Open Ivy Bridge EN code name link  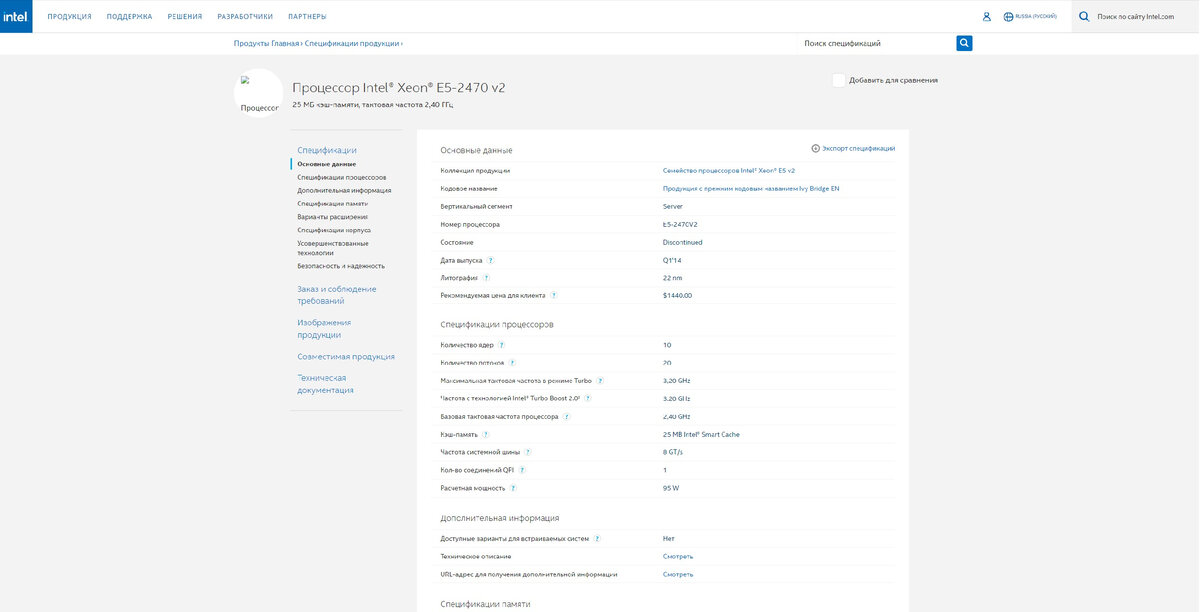[x=751, y=188]
